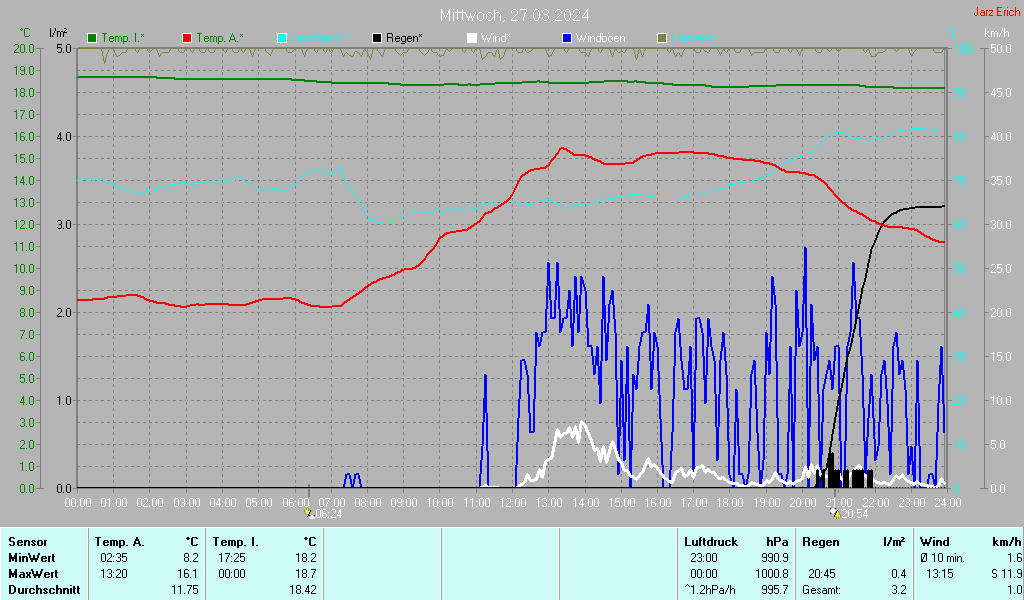
Task: Toggle the Temp. A.* legend label
Action: [220, 38]
